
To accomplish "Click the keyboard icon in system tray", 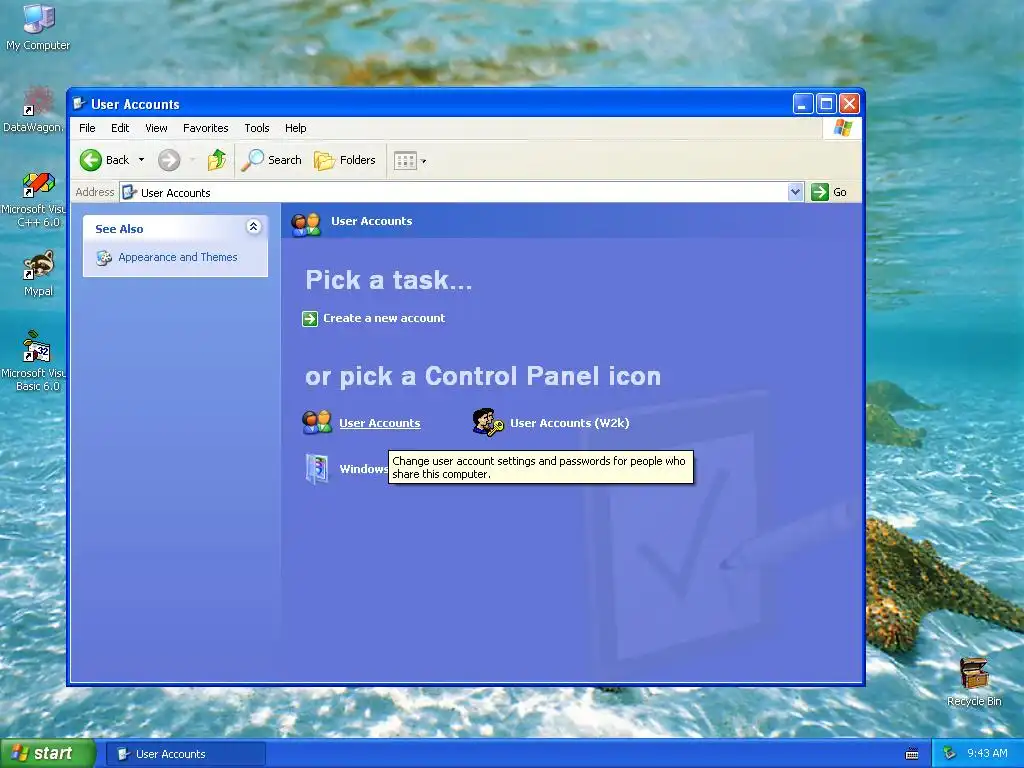I will pos(912,754).
